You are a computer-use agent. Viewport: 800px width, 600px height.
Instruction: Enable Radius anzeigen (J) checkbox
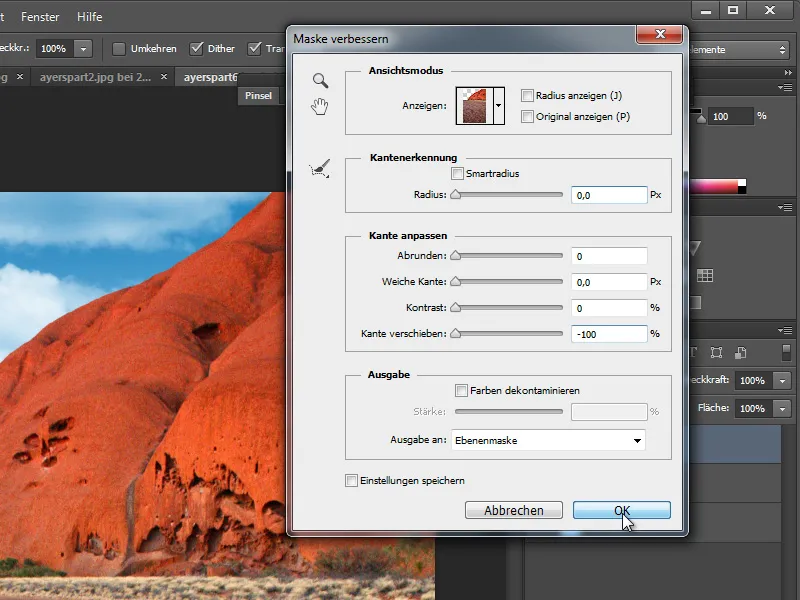tap(527, 95)
